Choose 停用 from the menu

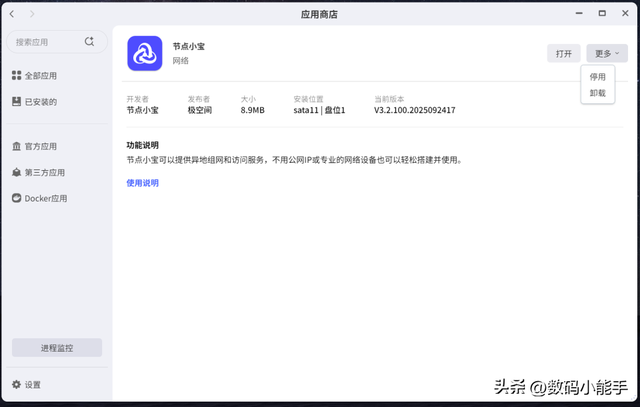tap(597, 77)
